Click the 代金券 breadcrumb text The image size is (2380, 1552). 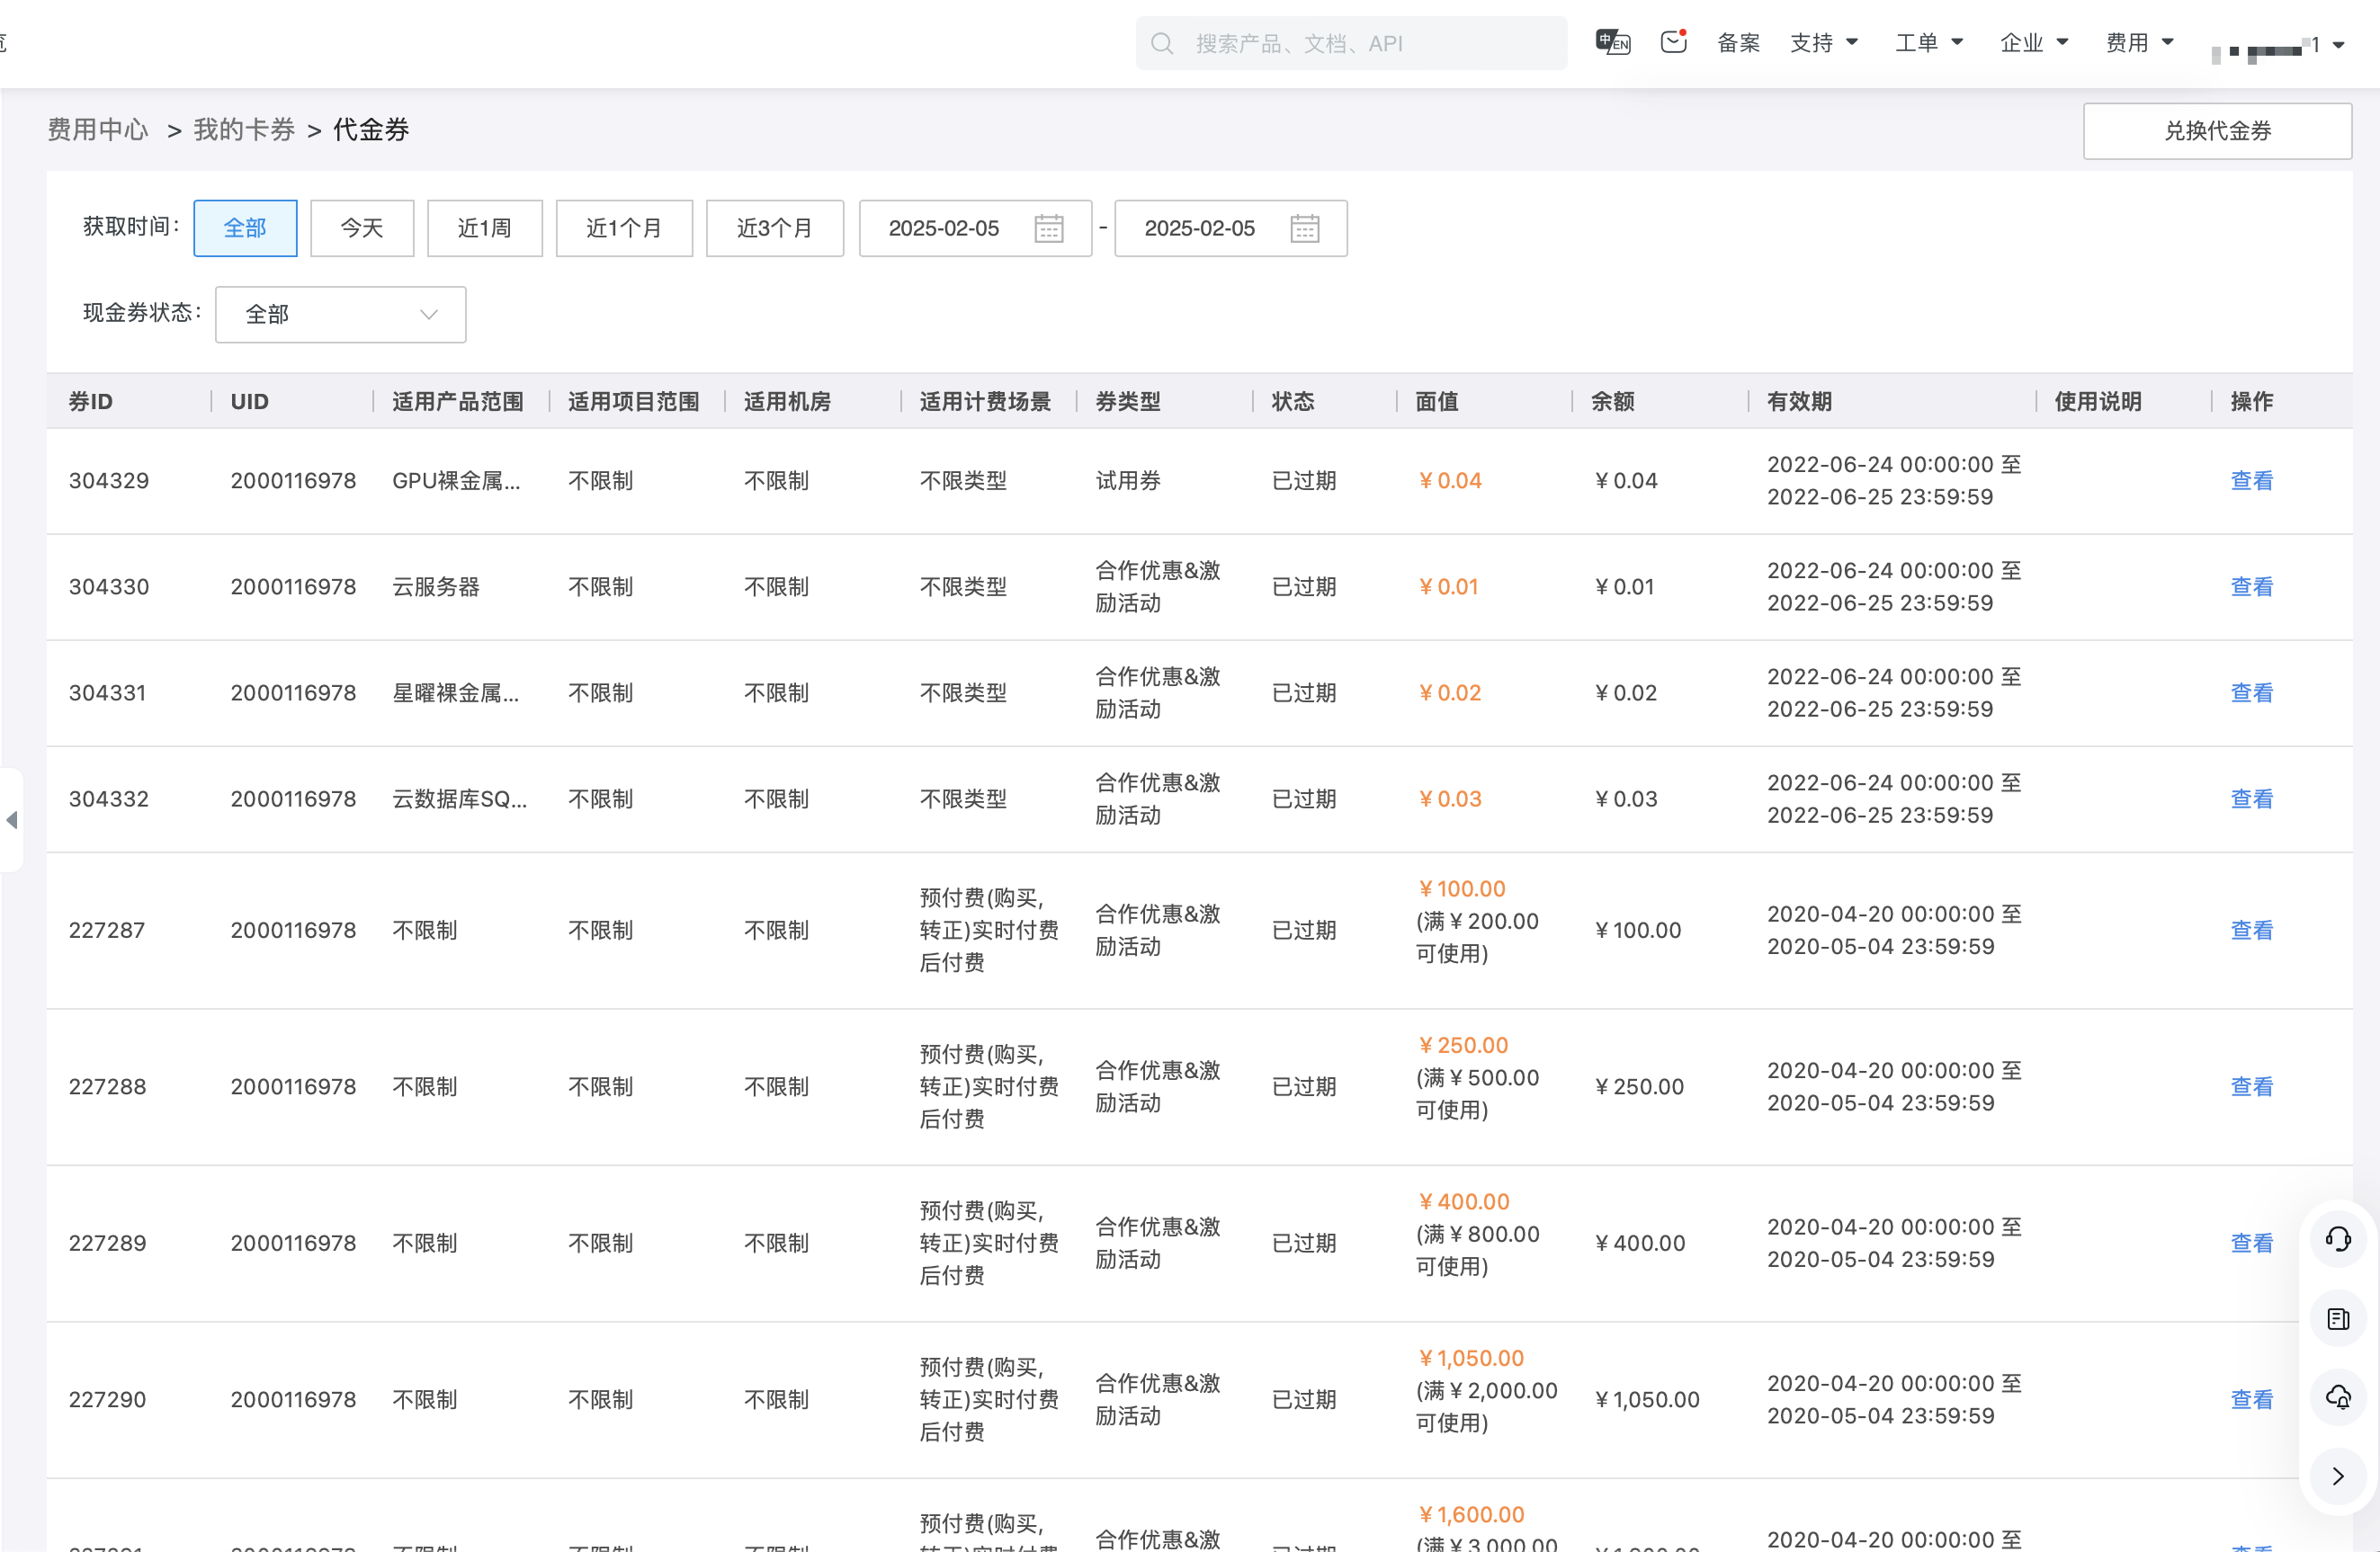tap(371, 130)
